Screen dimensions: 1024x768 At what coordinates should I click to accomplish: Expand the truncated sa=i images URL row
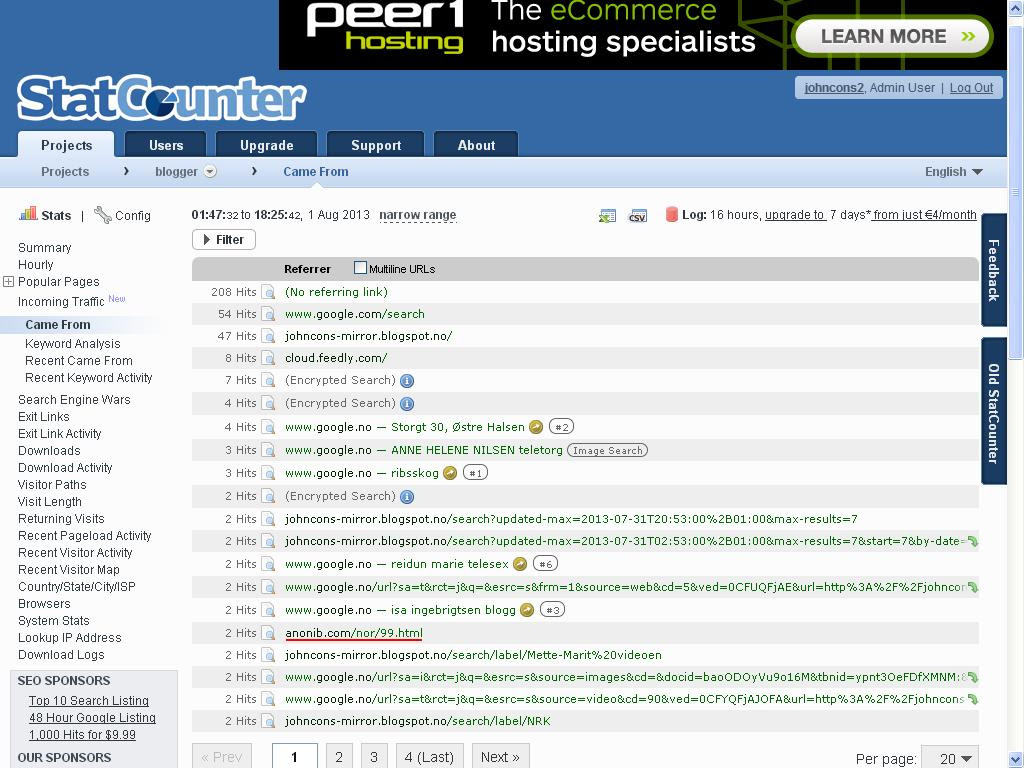(972, 677)
